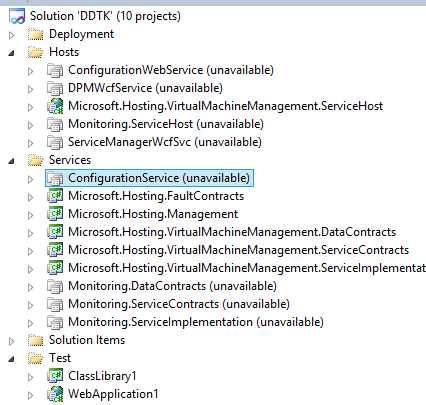Viewport: 426px width, 405px height.
Task: Expand the Microsoft.Hosting.Management project node
Action: (31, 215)
